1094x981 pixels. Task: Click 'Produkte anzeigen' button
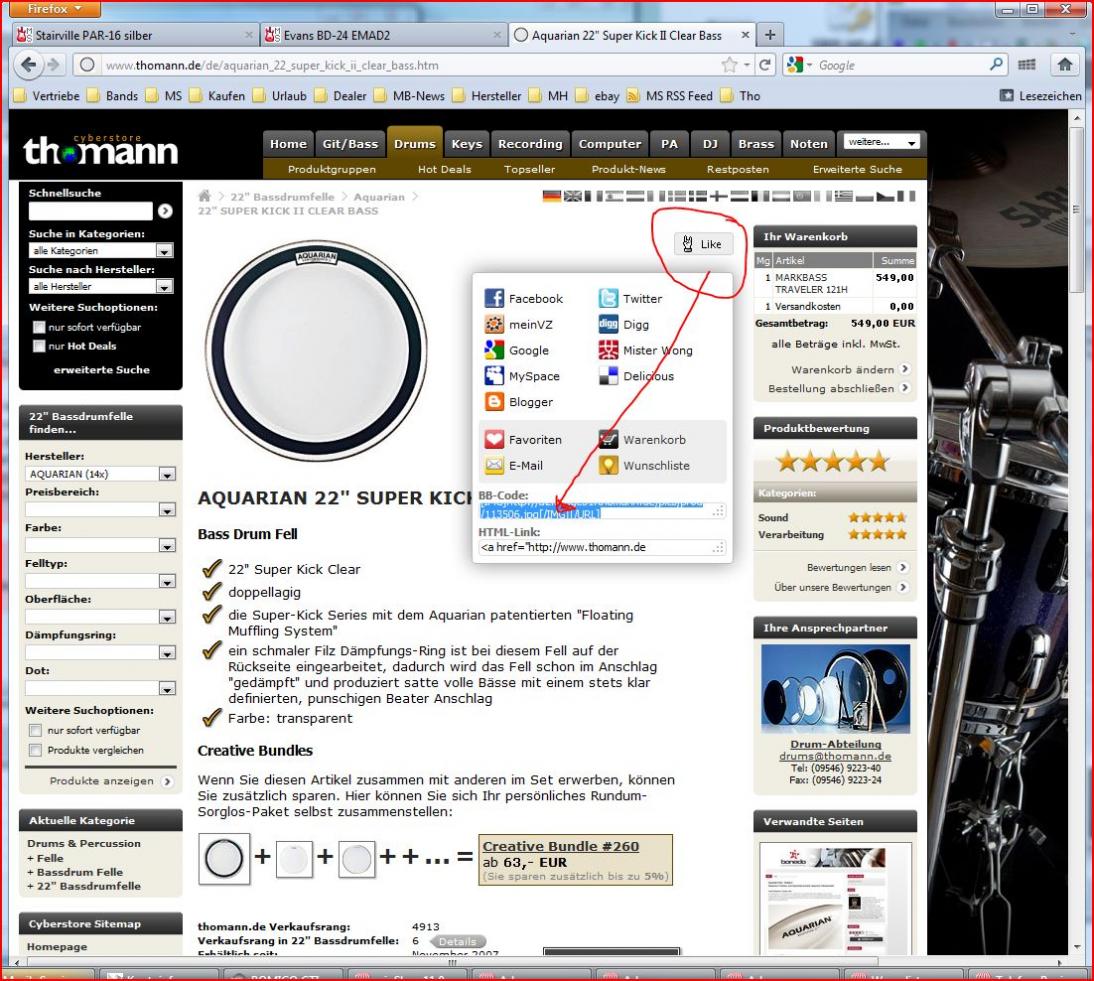(110, 781)
